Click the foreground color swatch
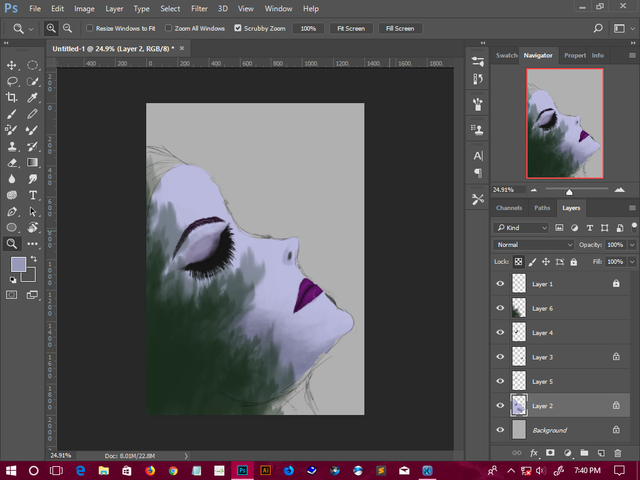Viewport: 640px width, 480px height. point(18,264)
